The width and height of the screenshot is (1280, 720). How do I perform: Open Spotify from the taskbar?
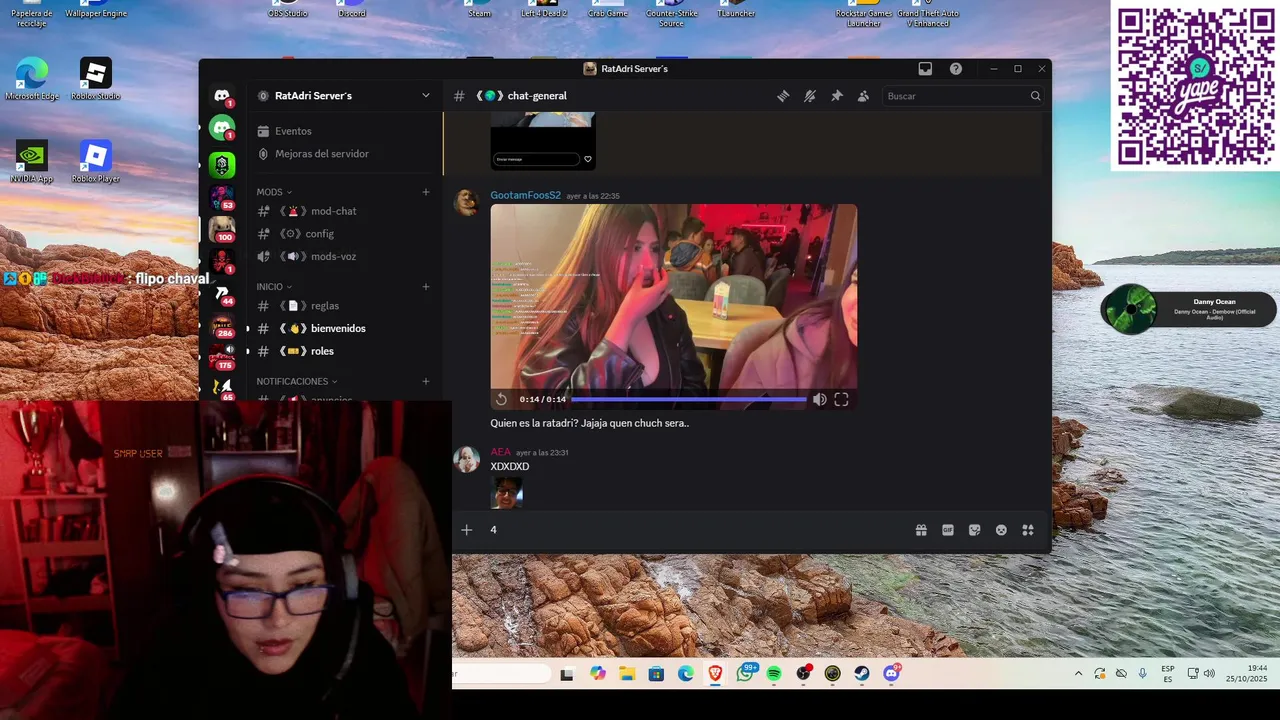click(774, 674)
